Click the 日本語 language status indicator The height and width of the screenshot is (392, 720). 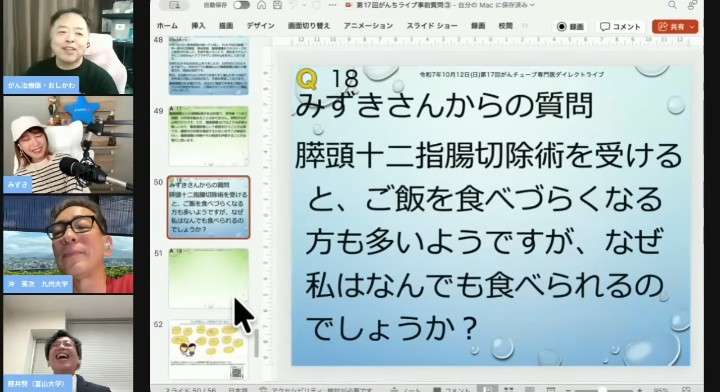(238, 389)
